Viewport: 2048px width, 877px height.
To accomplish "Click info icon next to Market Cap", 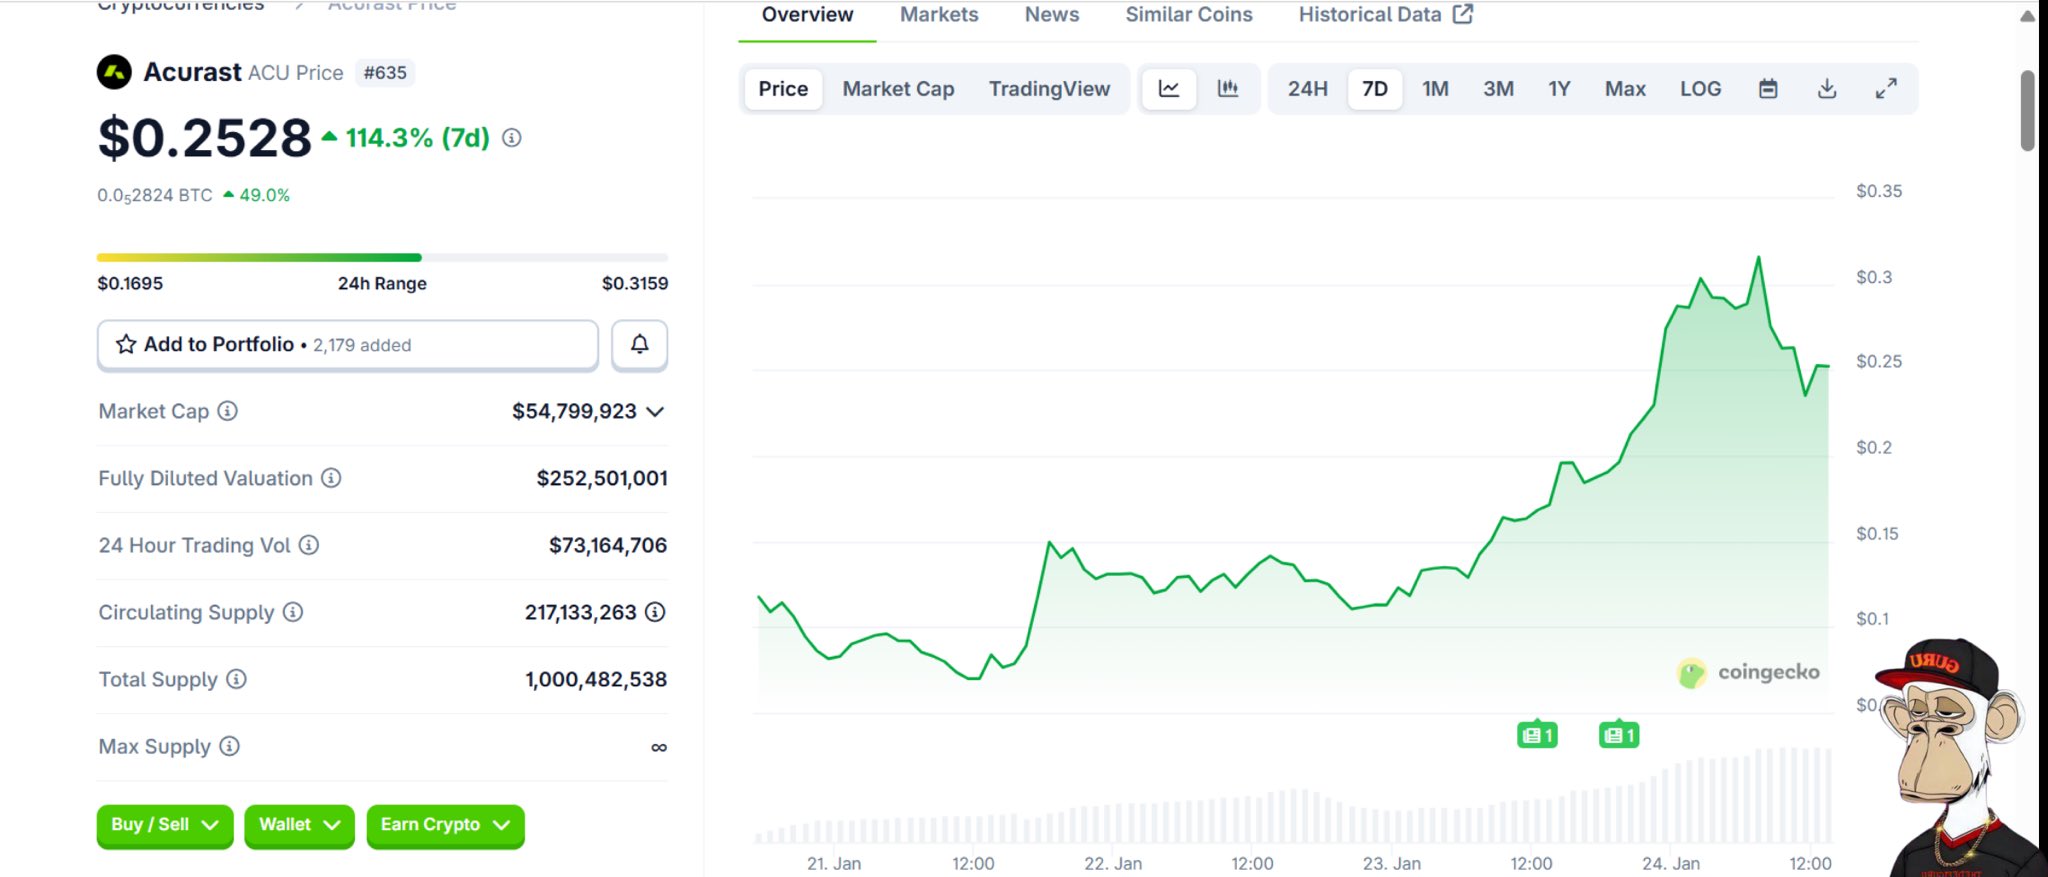I will pyautogui.click(x=228, y=411).
